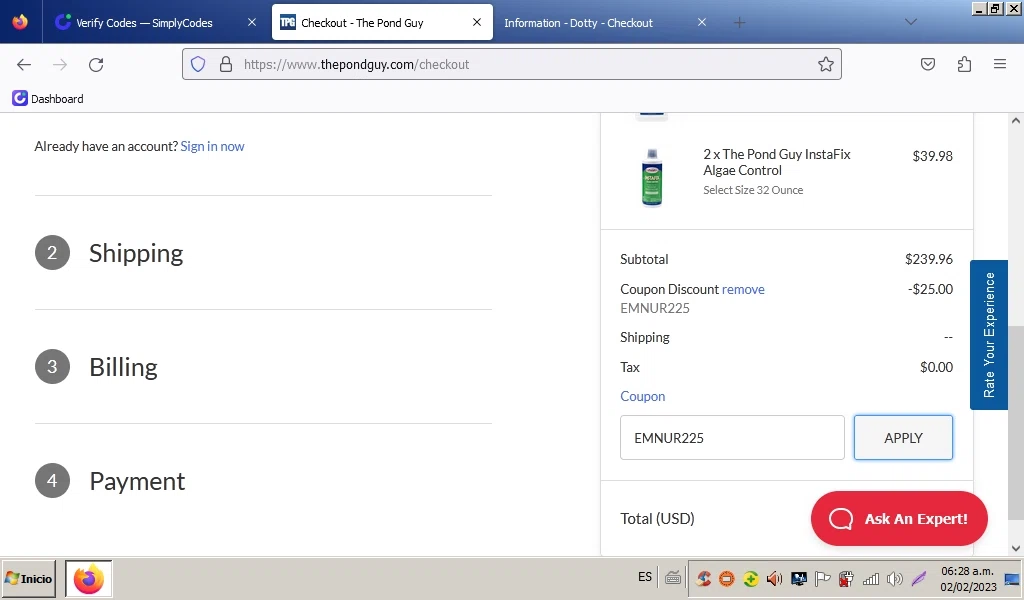
Task: Click the purple feather tray icon
Action: [x=919, y=578]
